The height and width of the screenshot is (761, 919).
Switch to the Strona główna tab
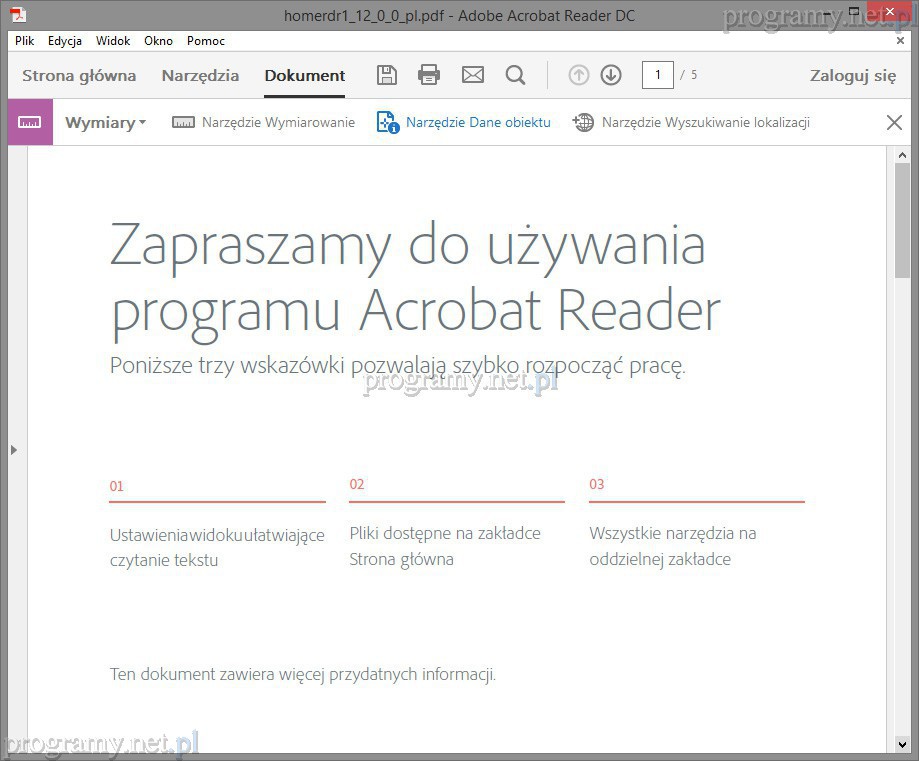(79, 75)
